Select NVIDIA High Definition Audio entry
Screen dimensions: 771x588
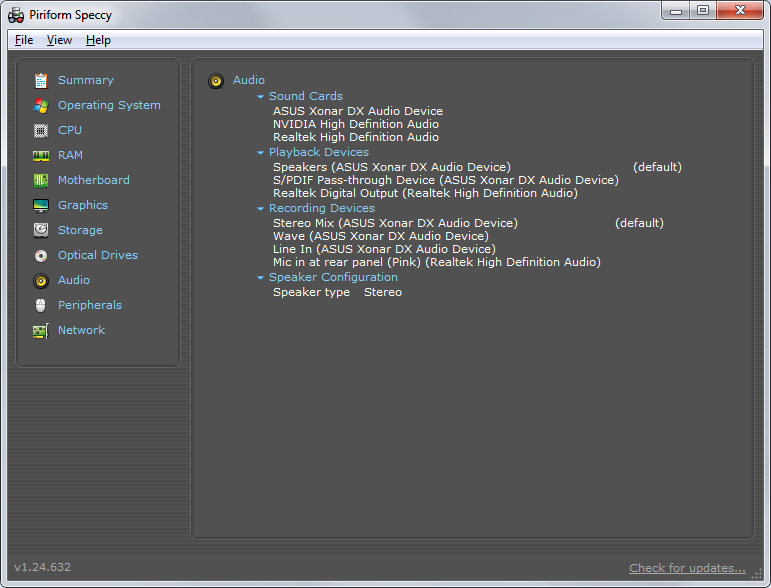(356, 124)
